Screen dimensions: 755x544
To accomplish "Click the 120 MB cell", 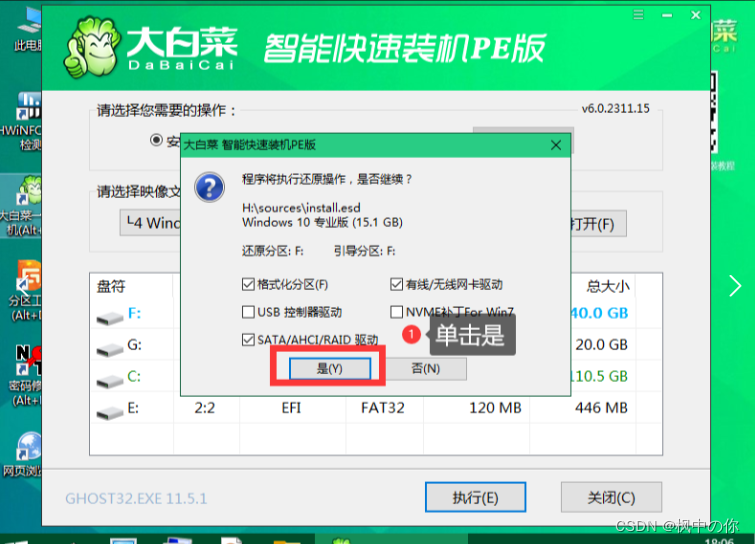I will click(x=495, y=408).
